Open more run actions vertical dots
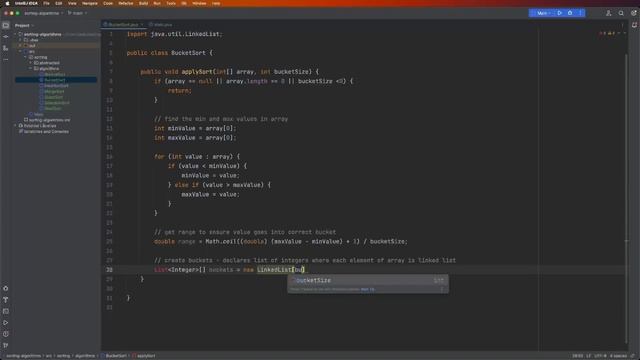The width and height of the screenshot is (640, 360). pyautogui.click(x=580, y=13)
